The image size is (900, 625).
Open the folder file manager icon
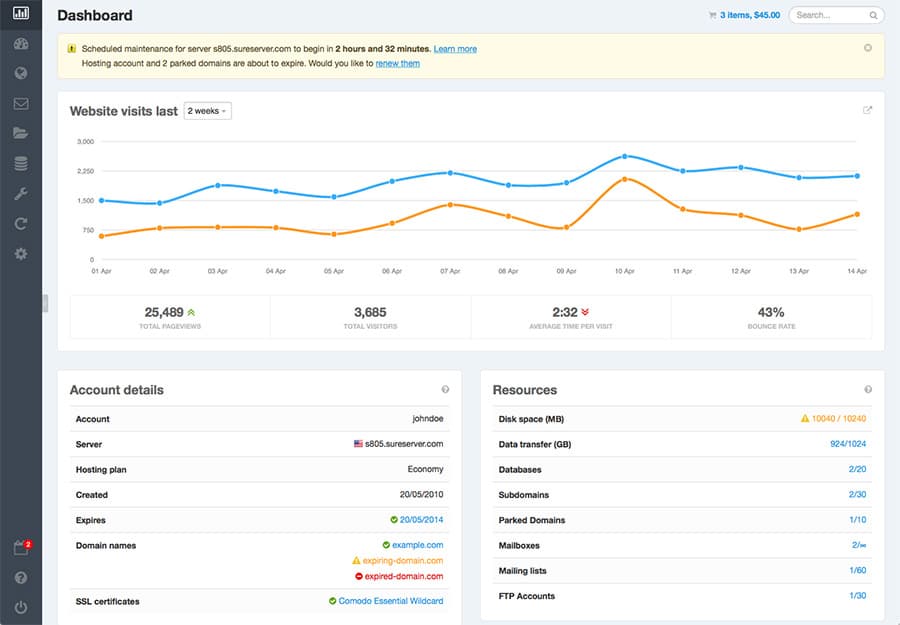(x=21, y=133)
